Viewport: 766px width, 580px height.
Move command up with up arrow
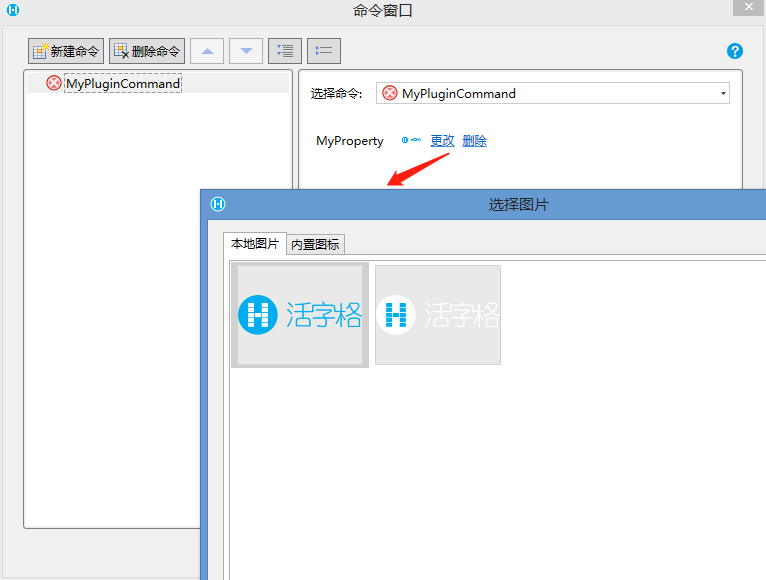[207, 51]
